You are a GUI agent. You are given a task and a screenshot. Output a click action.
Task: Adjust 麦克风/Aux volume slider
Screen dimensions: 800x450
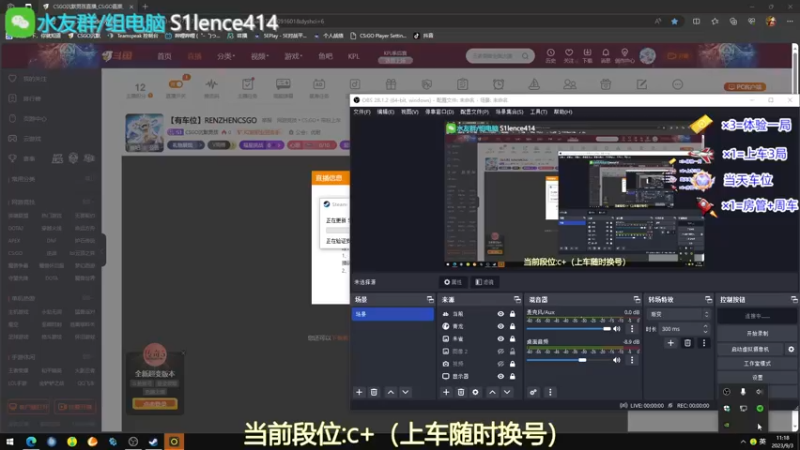(x=569, y=329)
